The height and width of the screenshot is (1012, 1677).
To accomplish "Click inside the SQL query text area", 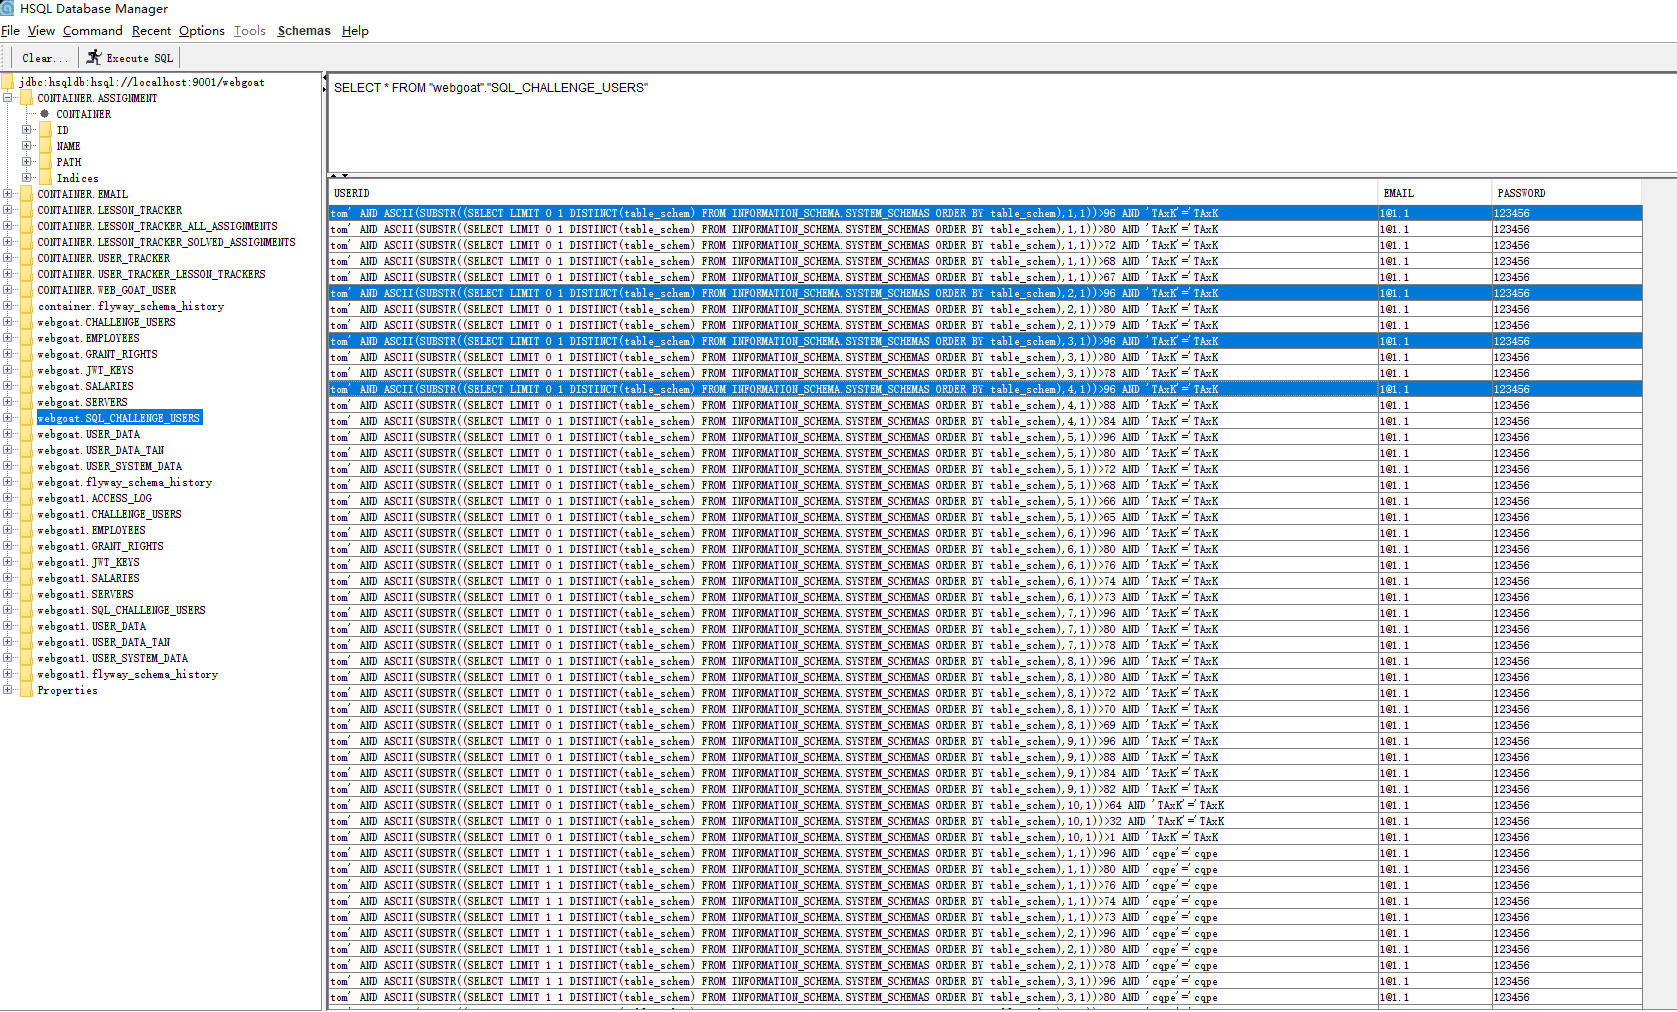I will [x=1002, y=125].
